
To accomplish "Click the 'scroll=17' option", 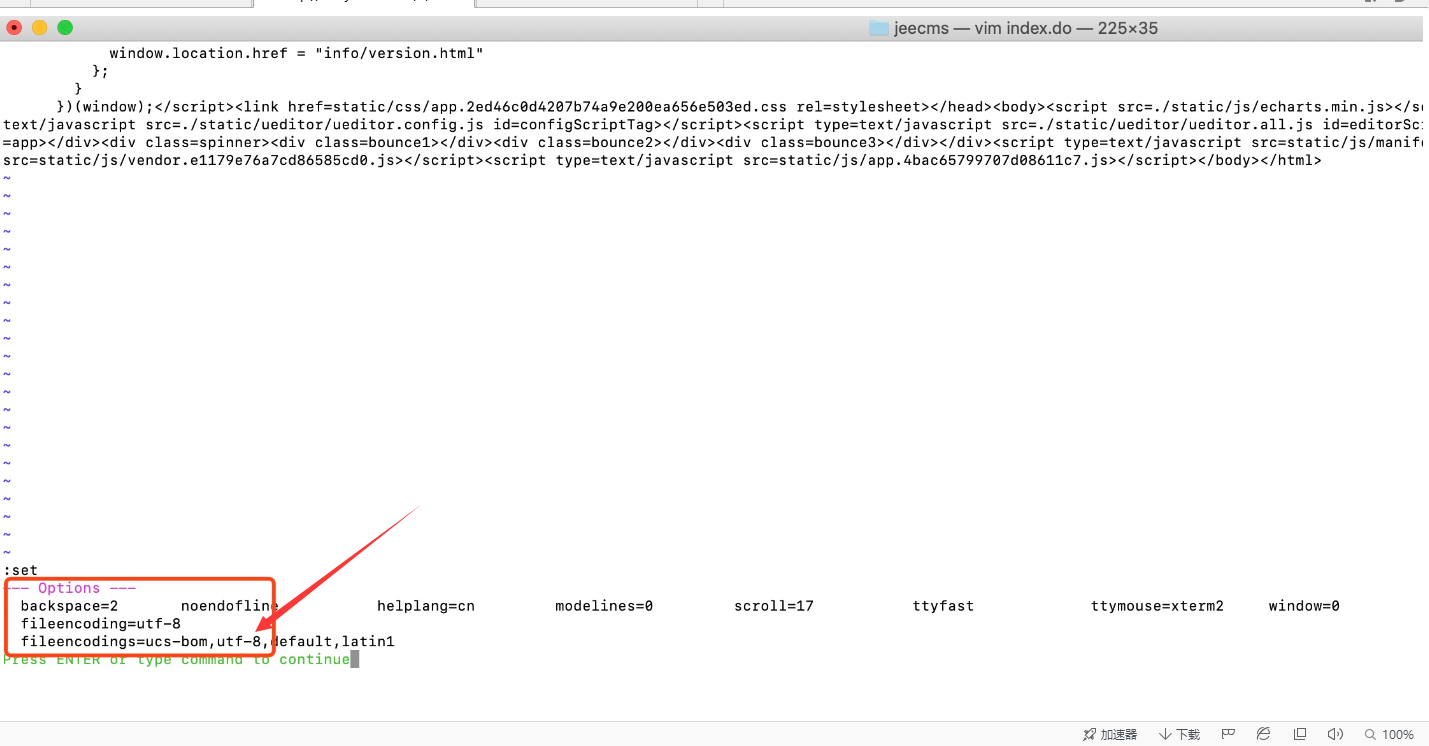I will pyautogui.click(x=774, y=606).
